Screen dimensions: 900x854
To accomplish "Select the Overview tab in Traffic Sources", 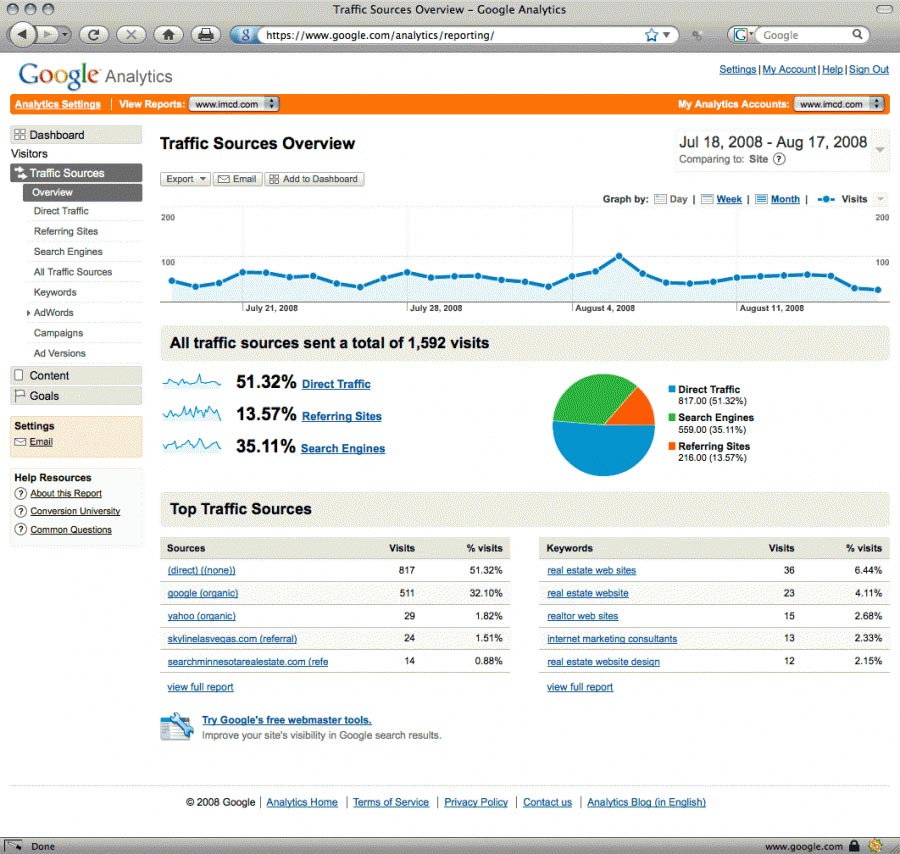I will (50, 192).
